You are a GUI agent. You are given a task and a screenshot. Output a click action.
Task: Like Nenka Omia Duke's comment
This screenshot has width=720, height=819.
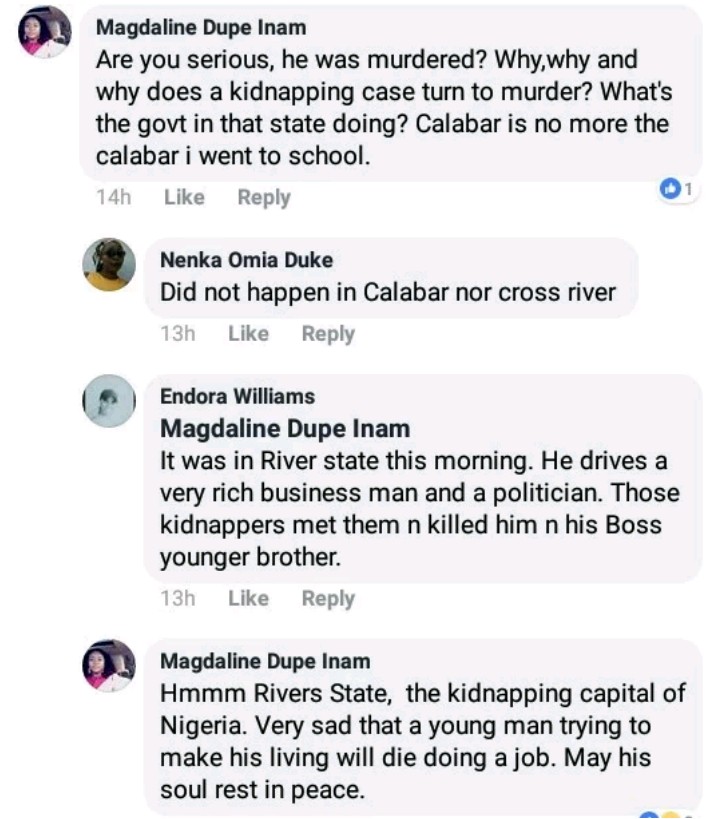(x=248, y=334)
